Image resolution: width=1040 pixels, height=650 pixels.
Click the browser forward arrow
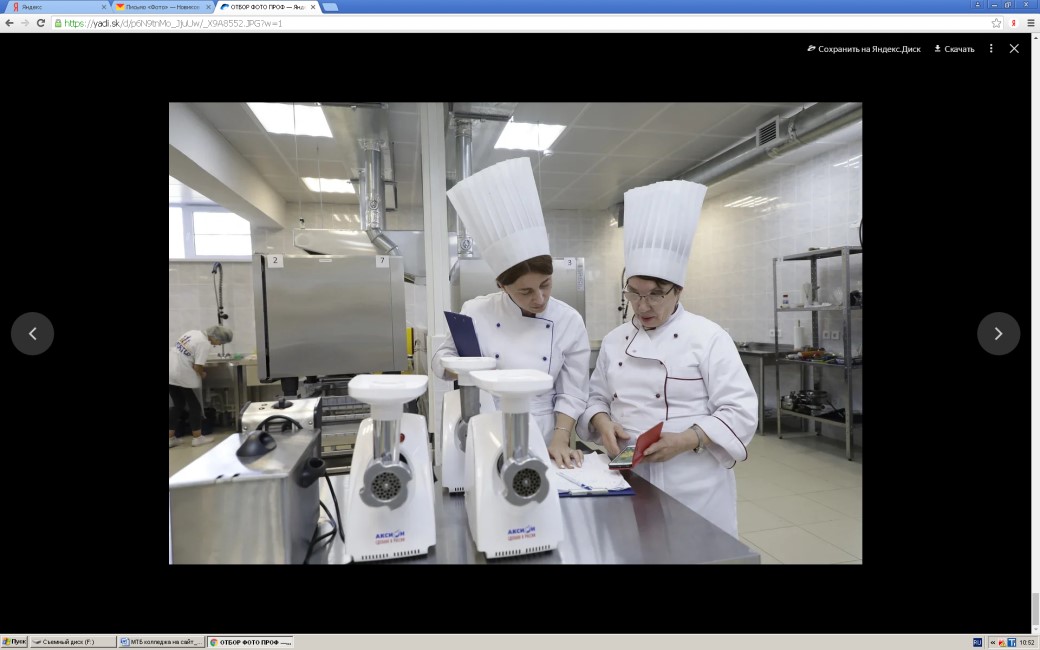[25, 23]
